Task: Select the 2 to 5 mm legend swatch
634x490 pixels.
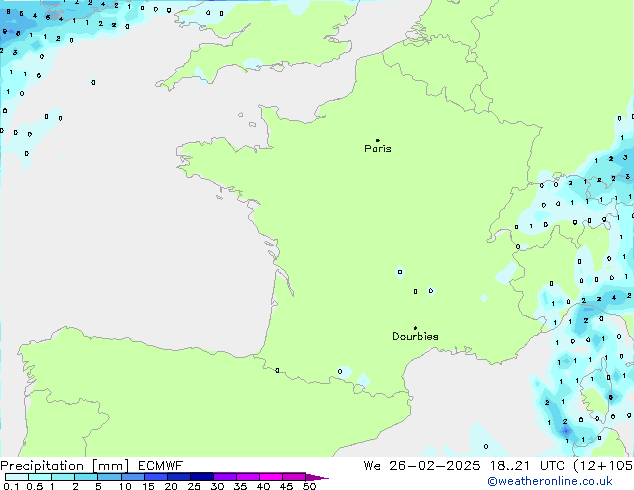Action: 86,477
